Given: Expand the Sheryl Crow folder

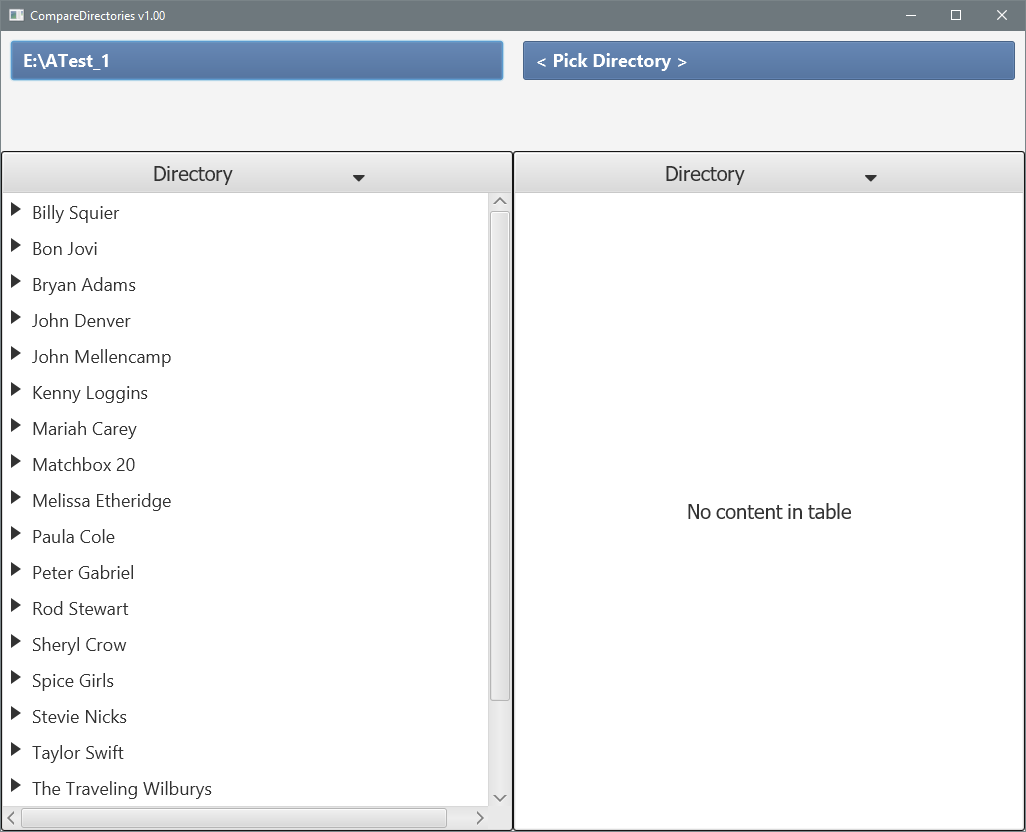Looking at the screenshot, I should 16,642.
